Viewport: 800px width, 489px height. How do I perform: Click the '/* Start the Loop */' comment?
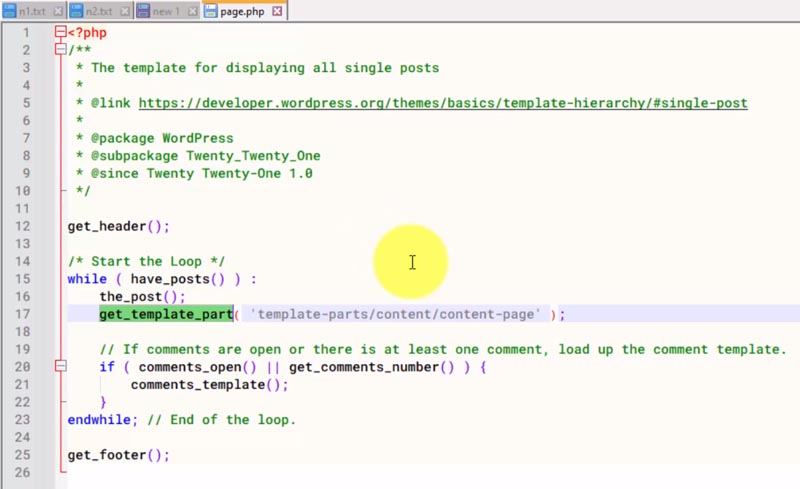(x=146, y=261)
